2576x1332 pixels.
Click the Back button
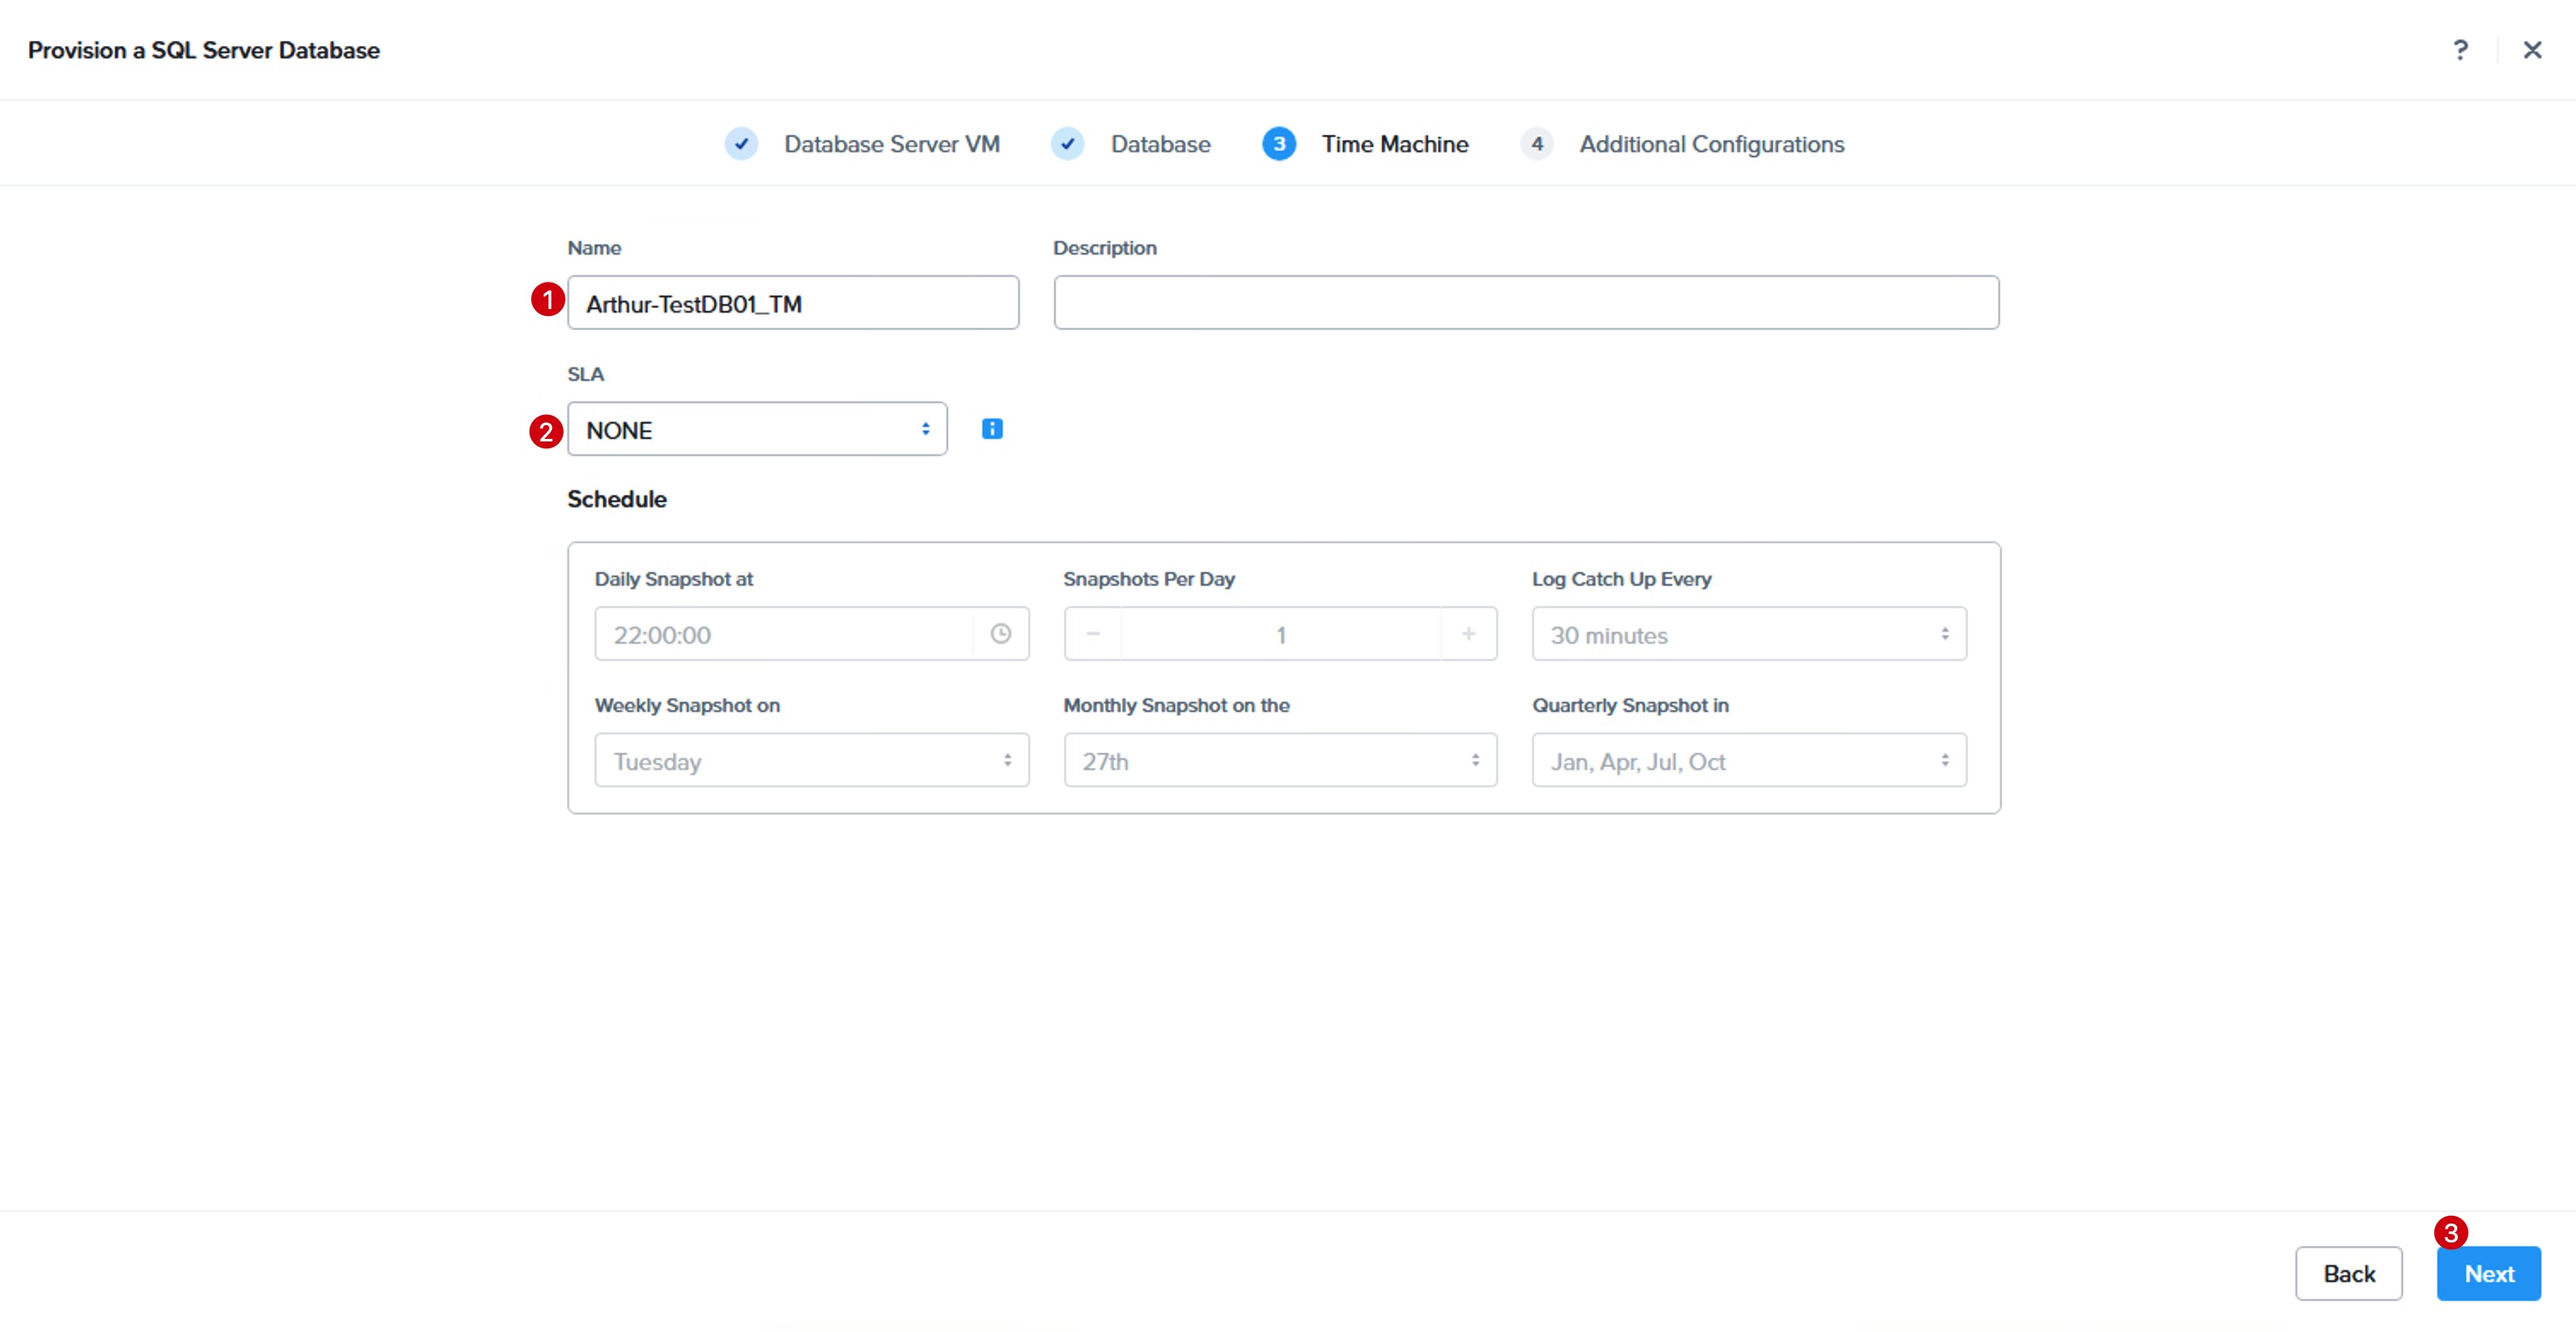(2348, 1273)
